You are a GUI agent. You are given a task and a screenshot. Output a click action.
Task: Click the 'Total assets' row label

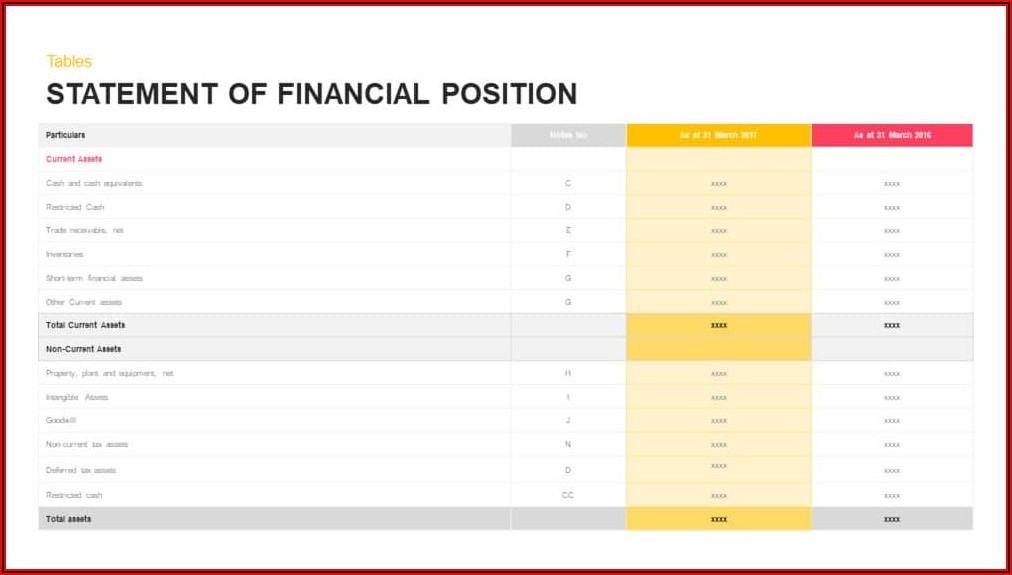click(x=69, y=519)
